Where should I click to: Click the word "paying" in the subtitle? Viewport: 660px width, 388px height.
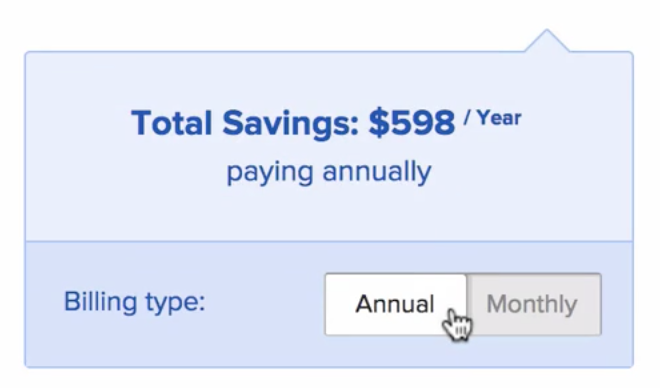coord(270,172)
